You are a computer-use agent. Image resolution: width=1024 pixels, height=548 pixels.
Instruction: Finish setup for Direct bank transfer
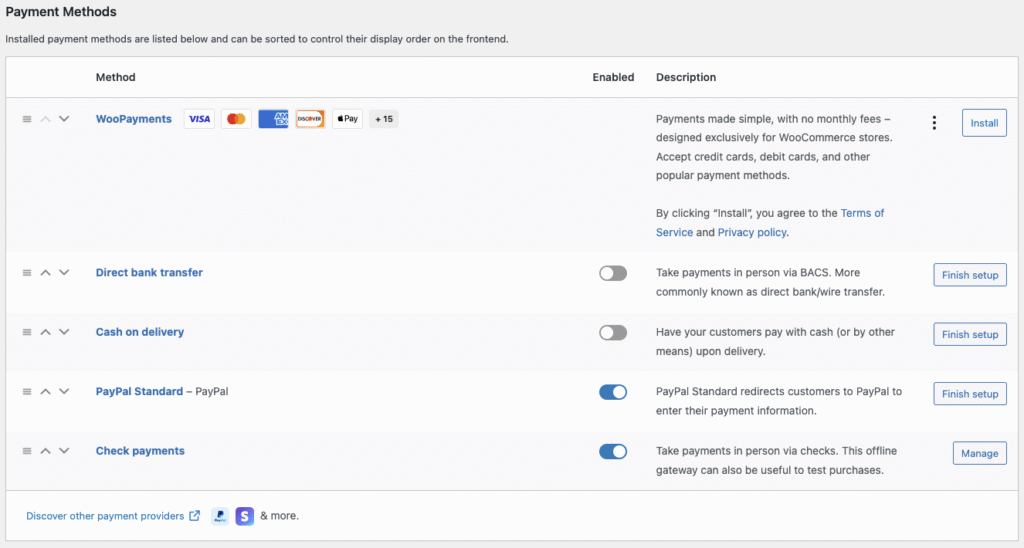[x=970, y=275]
